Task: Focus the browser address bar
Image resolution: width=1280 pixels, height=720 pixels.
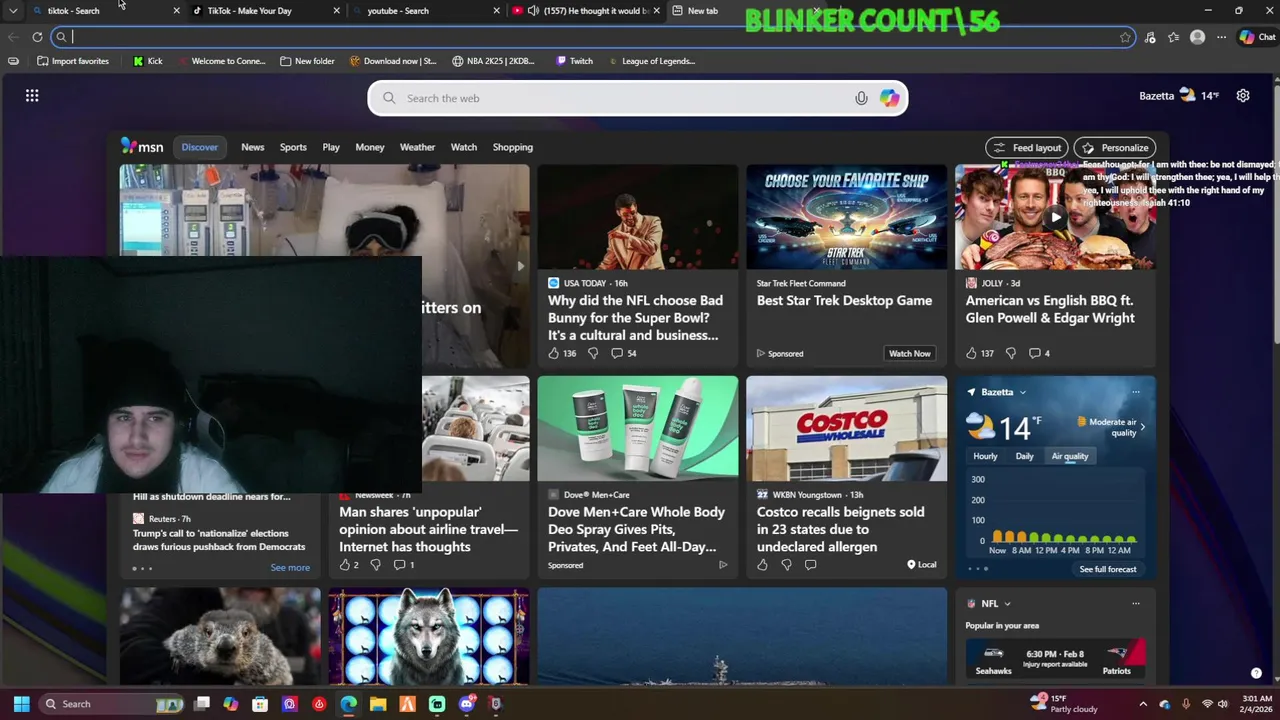Action: 595,37
